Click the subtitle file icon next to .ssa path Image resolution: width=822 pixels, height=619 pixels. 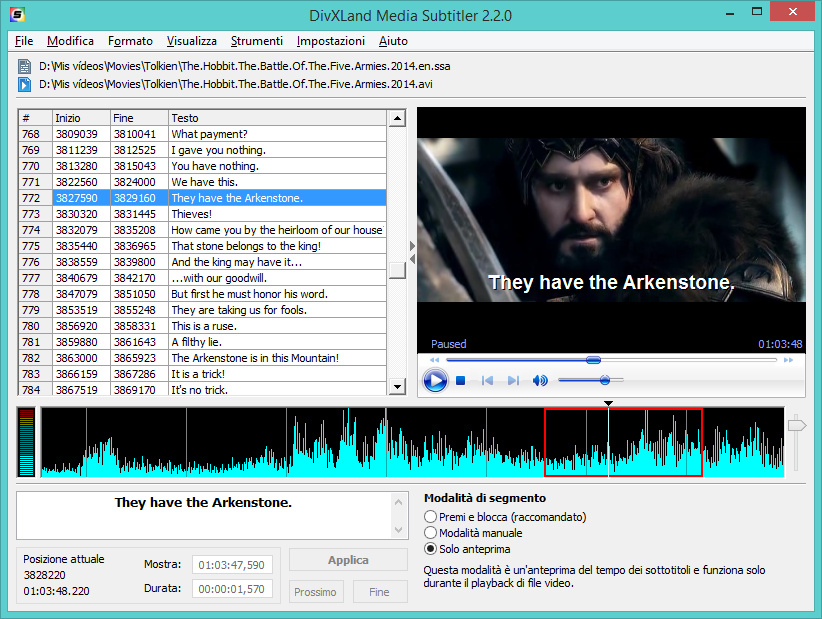tap(25, 67)
